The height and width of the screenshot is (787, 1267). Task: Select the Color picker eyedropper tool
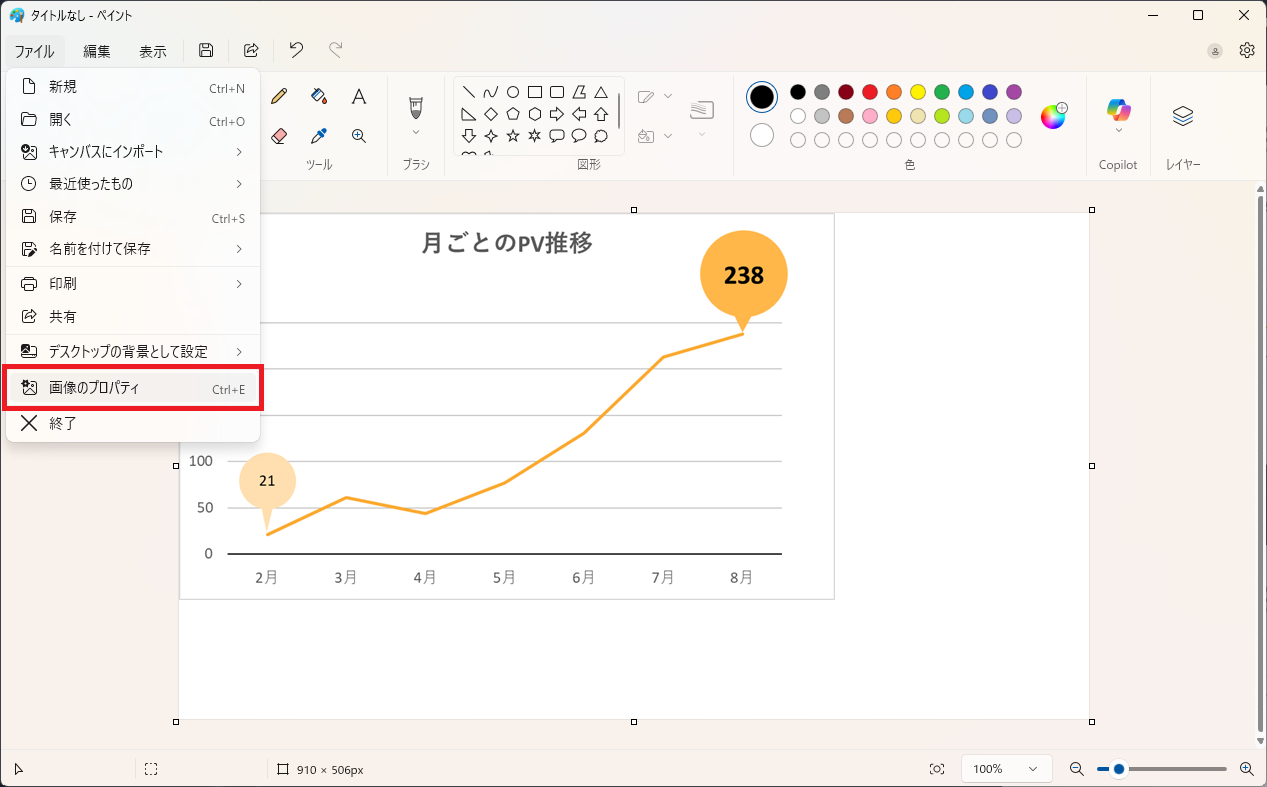pyautogui.click(x=319, y=136)
